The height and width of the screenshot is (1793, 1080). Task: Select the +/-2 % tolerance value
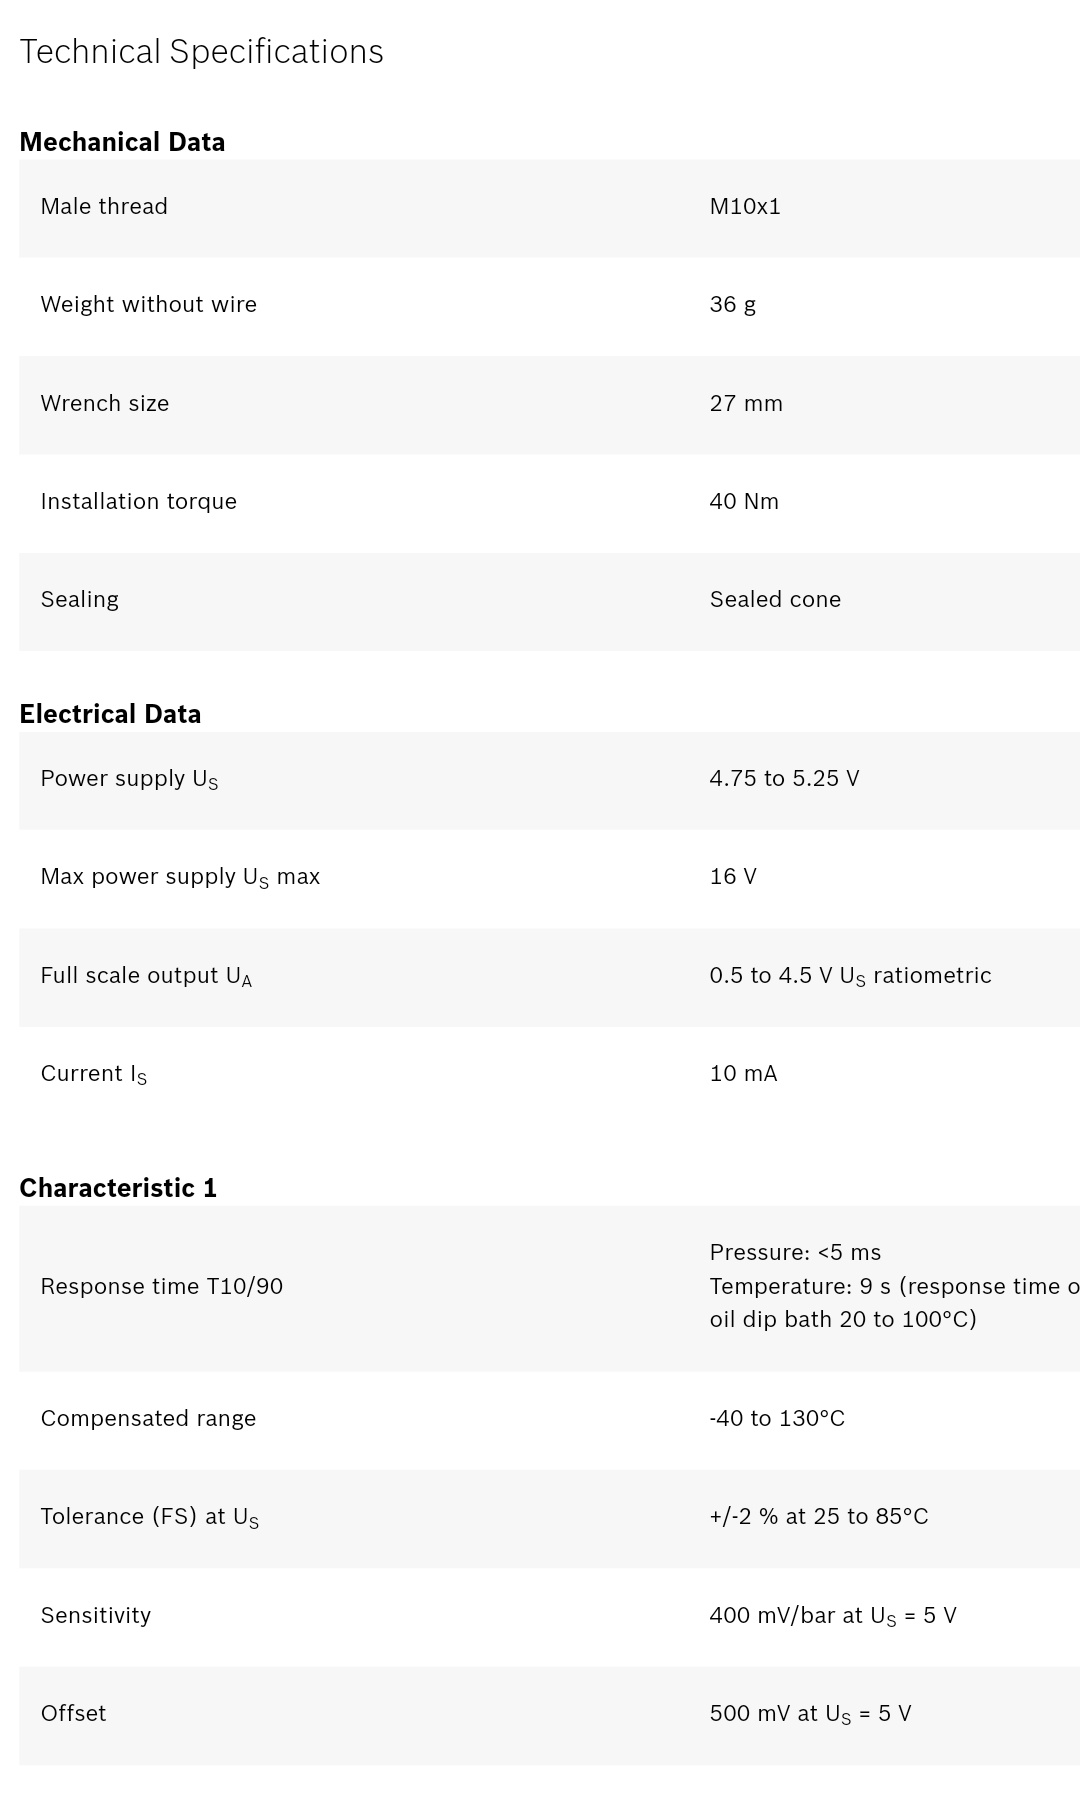(818, 1516)
